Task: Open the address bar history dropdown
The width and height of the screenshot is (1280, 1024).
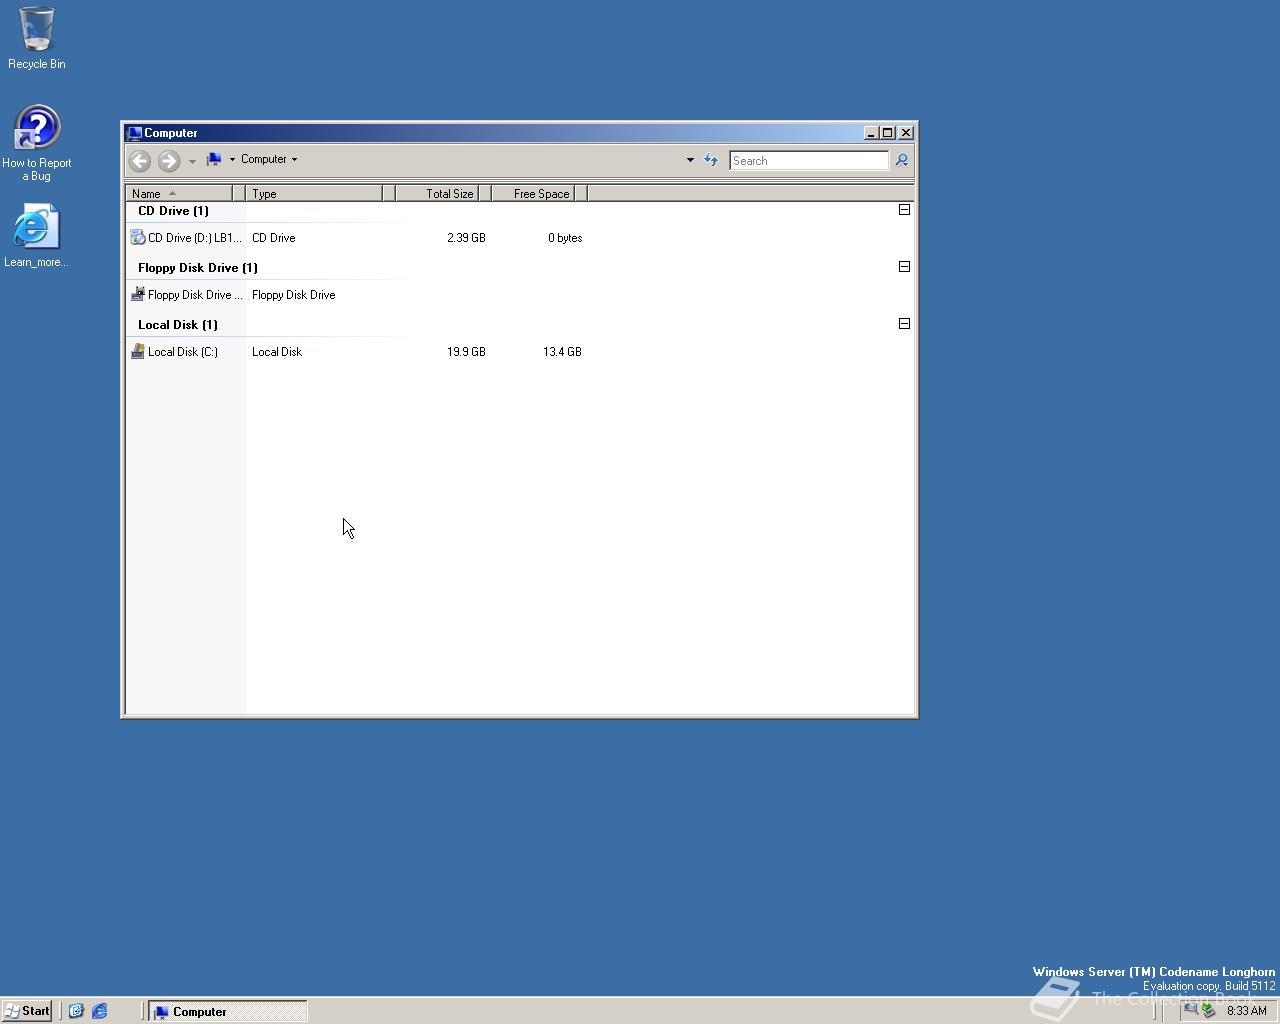Action: click(x=690, y=160)
